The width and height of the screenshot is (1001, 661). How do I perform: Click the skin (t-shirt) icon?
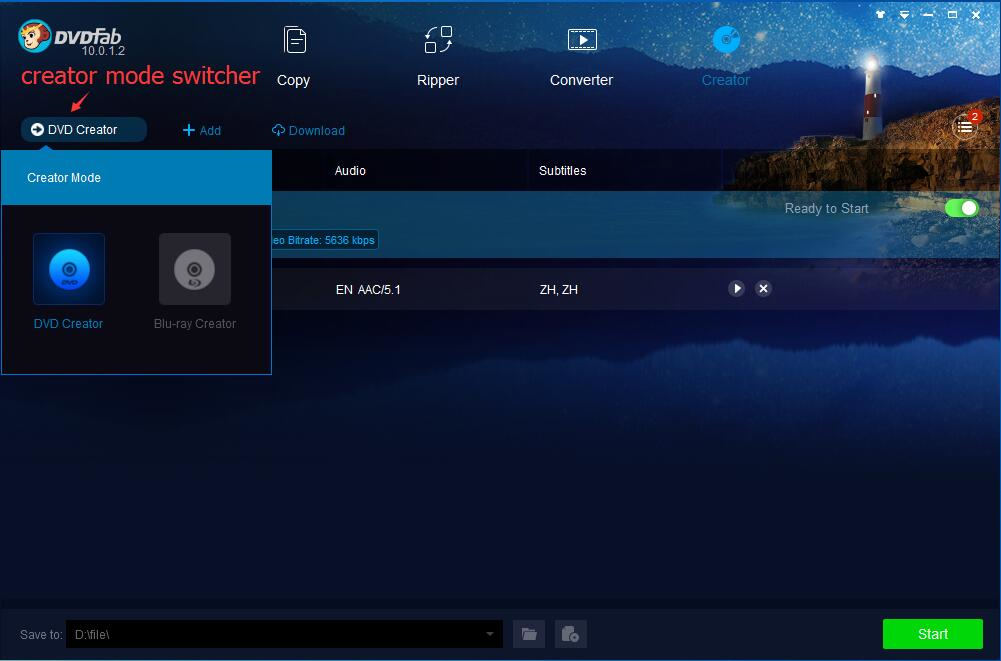(881, 15)
